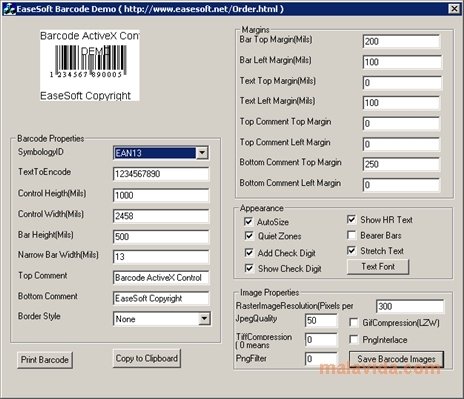Toggle the Show Check Digit checkbox
This screenshot has width=464, height=399.
(x=249, y=268)
